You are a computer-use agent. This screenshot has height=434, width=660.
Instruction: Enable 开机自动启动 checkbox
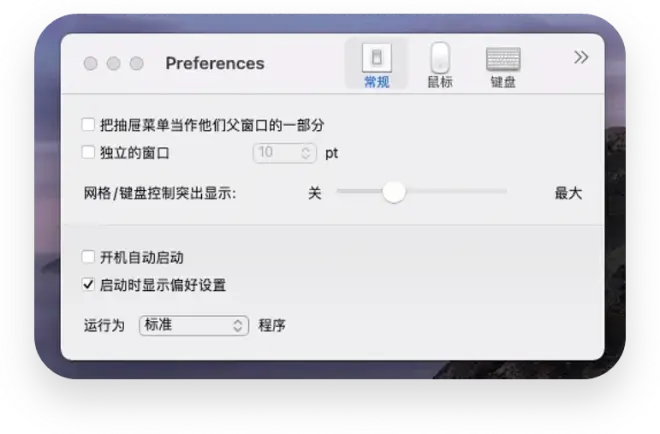pos(88,257)
